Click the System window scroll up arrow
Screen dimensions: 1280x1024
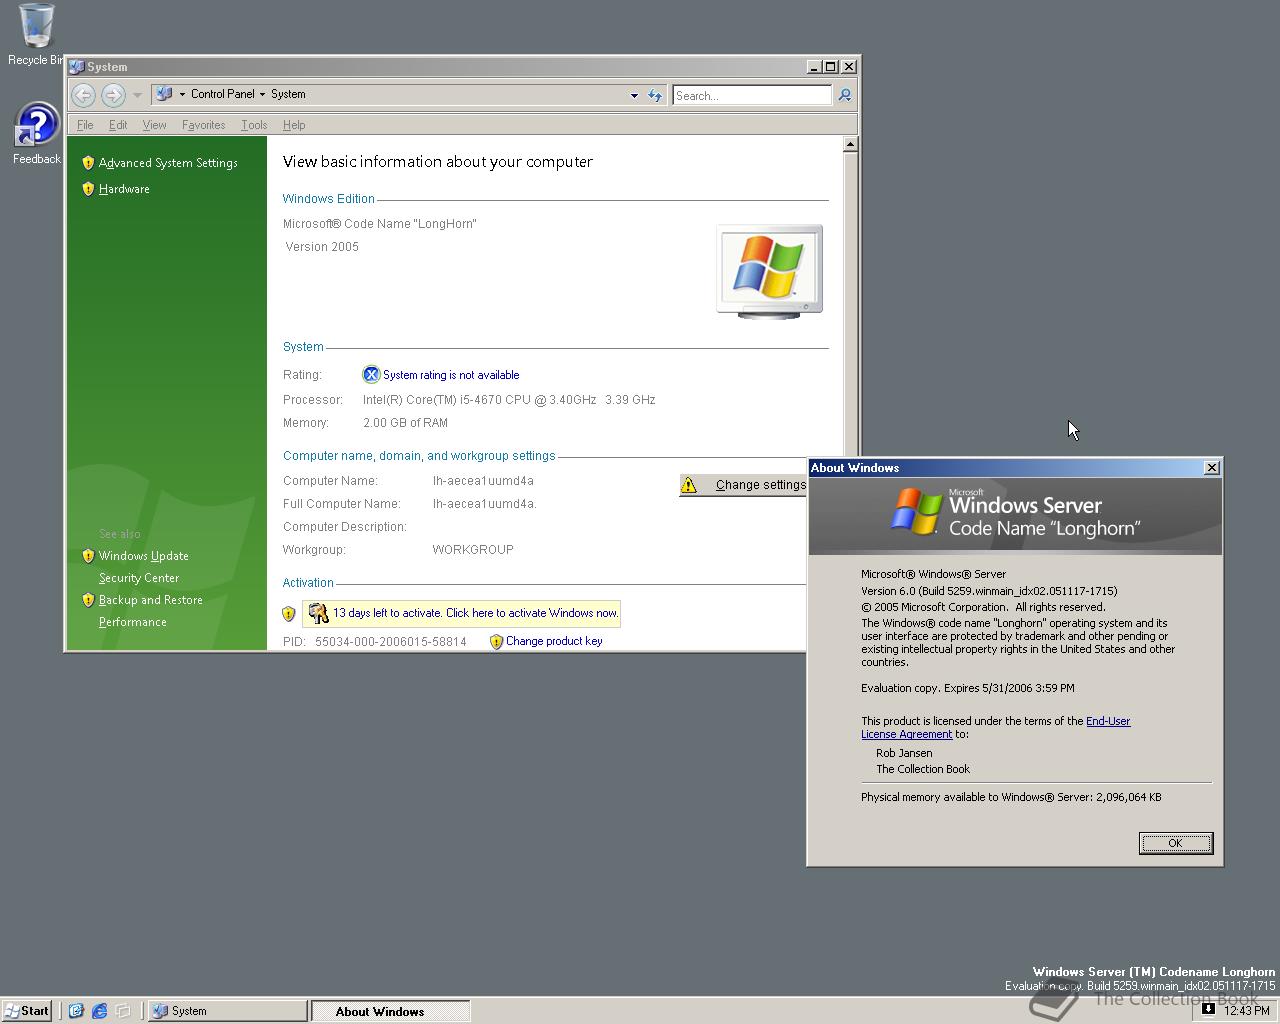(x=850, y=145)
